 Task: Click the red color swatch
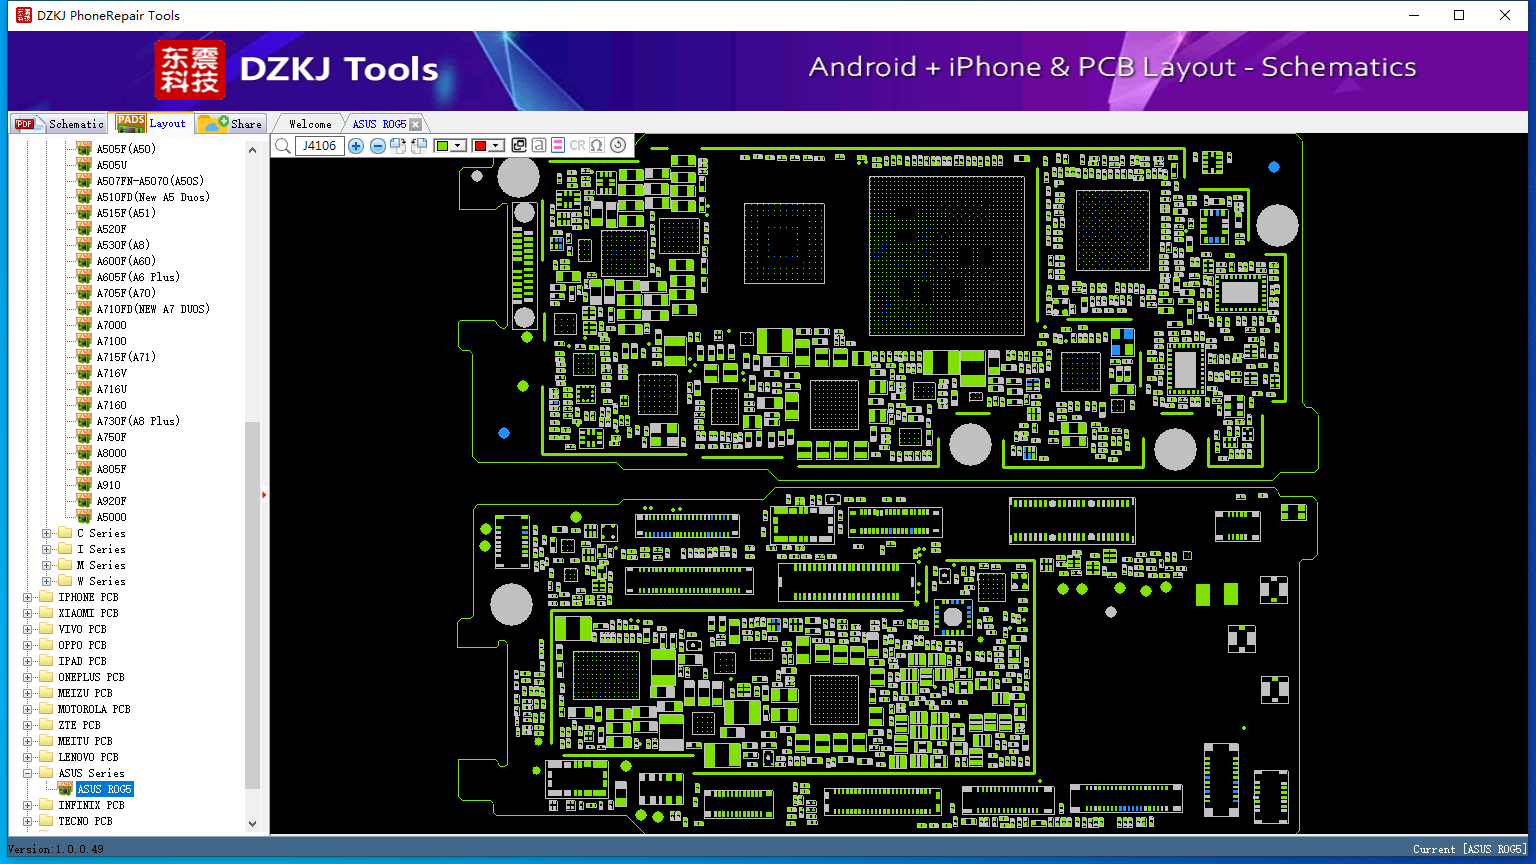tap(480, 146)
